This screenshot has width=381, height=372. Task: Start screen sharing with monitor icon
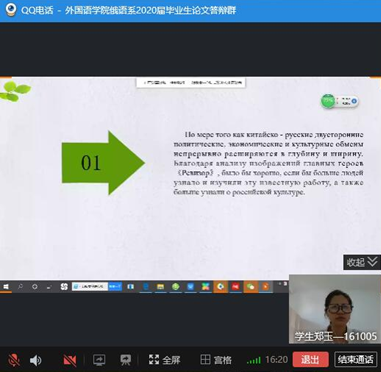99,360
